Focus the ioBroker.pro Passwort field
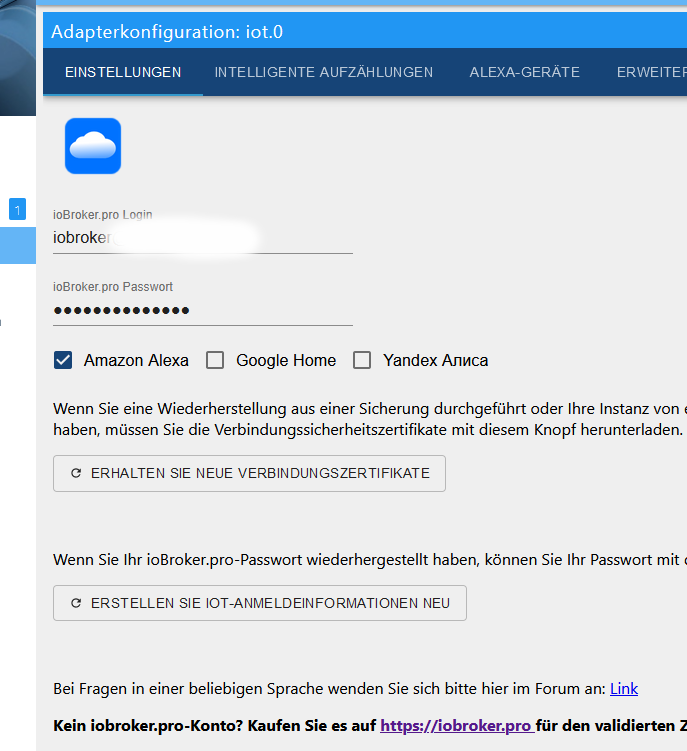 203,310
